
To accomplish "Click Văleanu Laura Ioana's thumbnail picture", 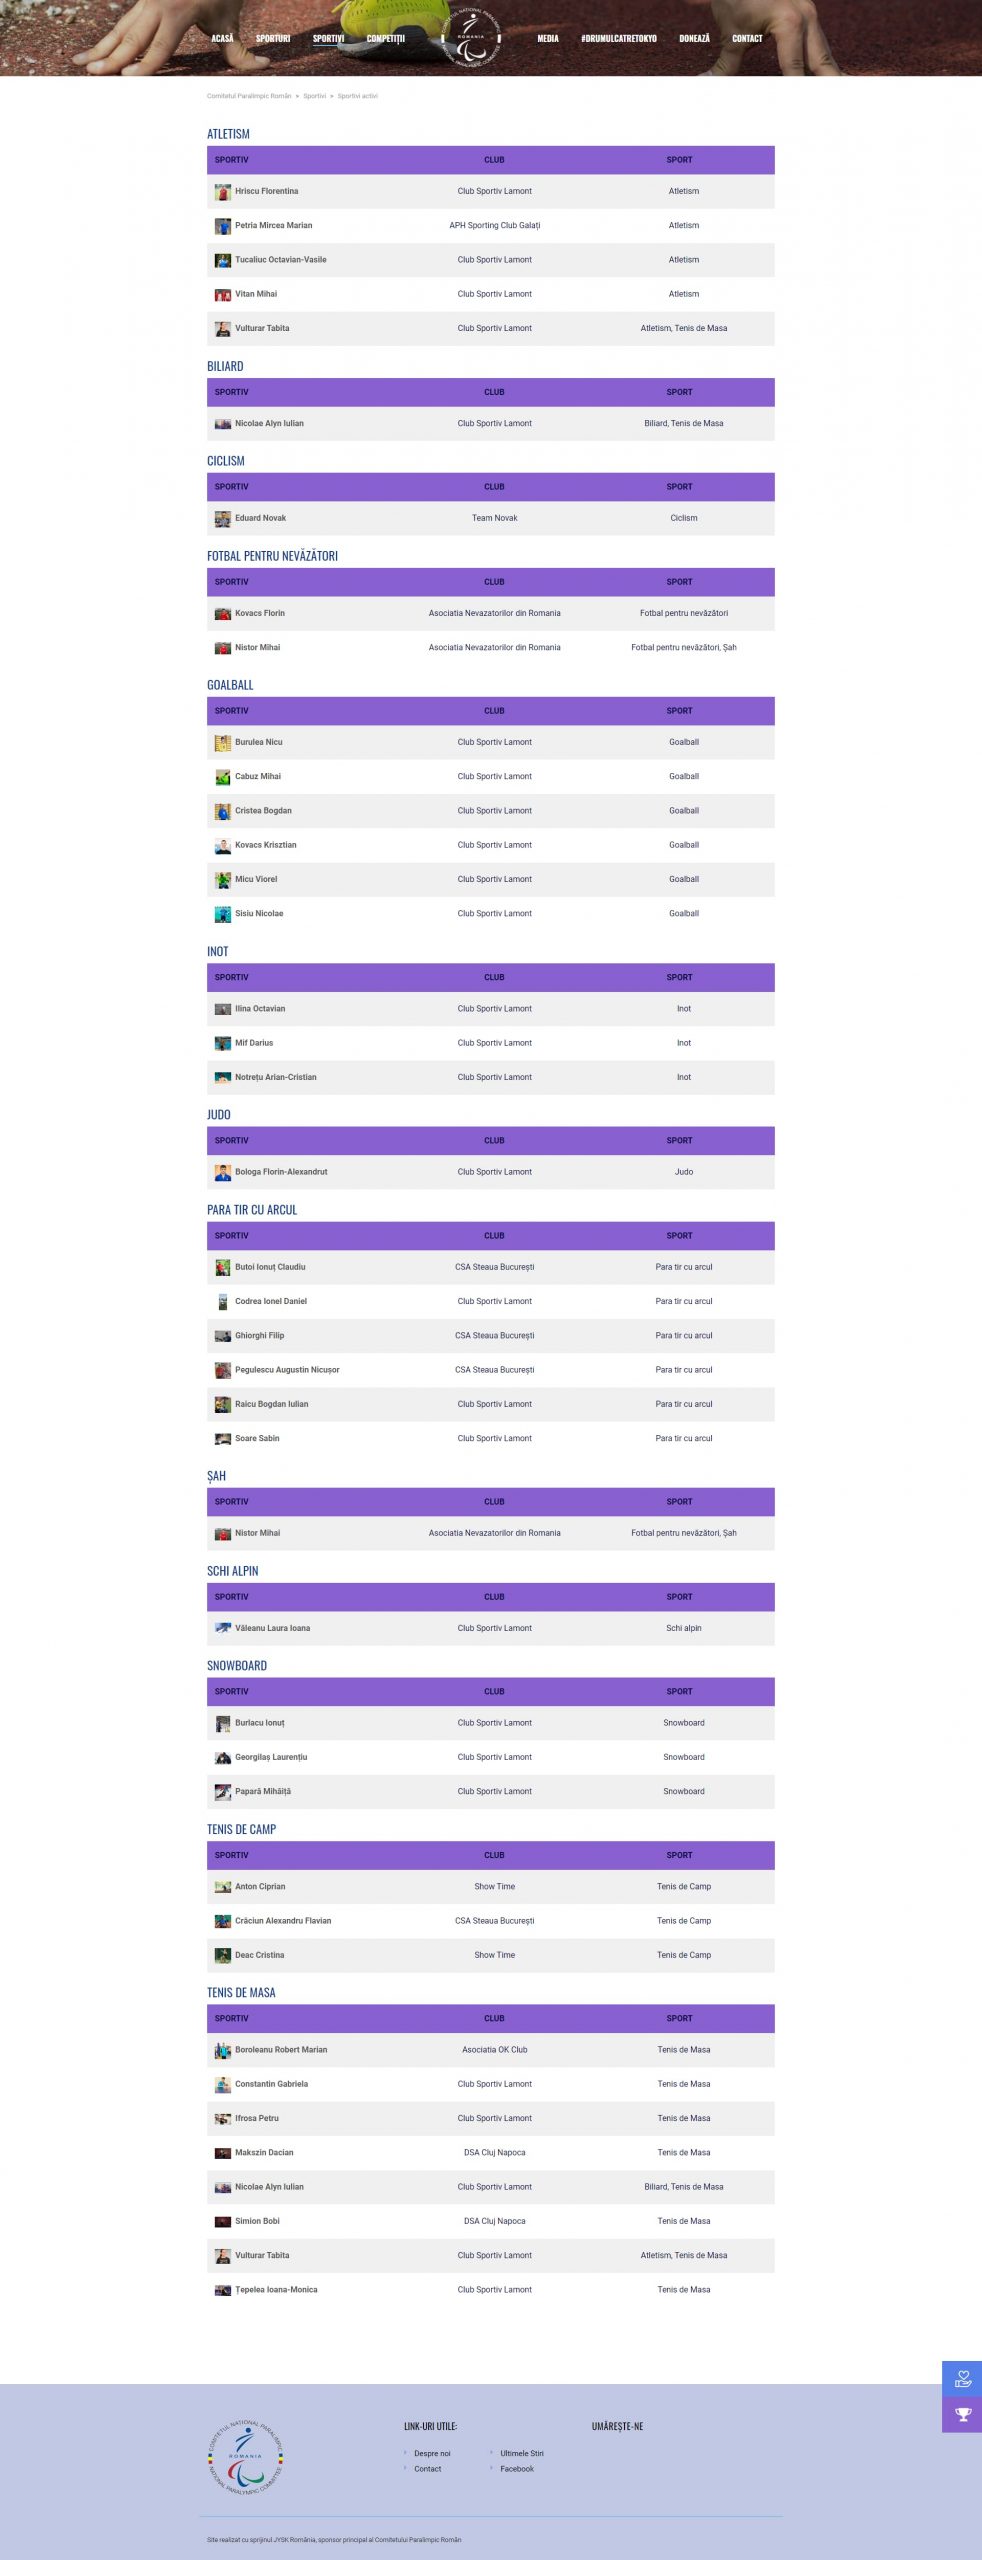I will 223,1628.
